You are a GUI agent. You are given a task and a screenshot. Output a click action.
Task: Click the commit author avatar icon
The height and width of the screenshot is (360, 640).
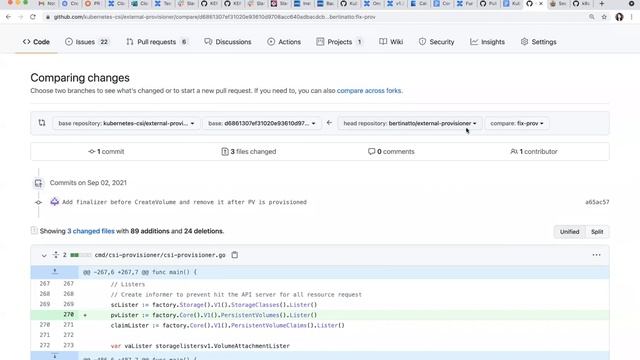(54, 202)
